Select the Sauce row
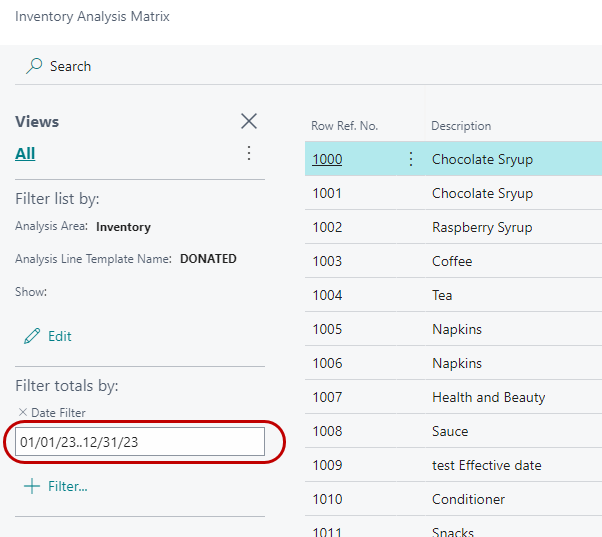Image resolution: width=602 pixels, height=537 pixels. (x=450, y=431)
